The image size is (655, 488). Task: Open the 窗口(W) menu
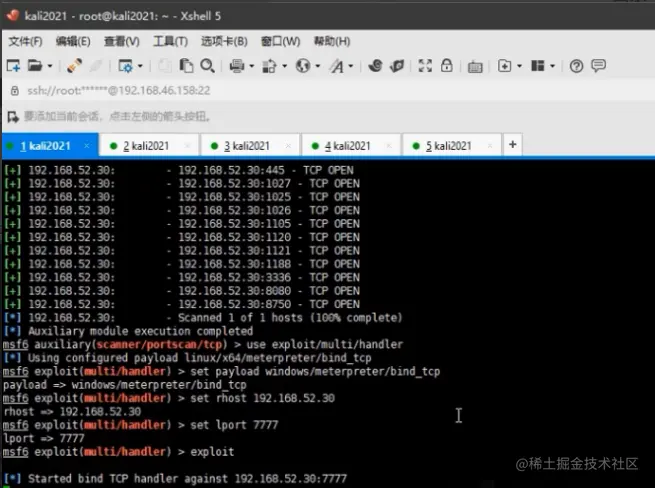pos(280,41)
